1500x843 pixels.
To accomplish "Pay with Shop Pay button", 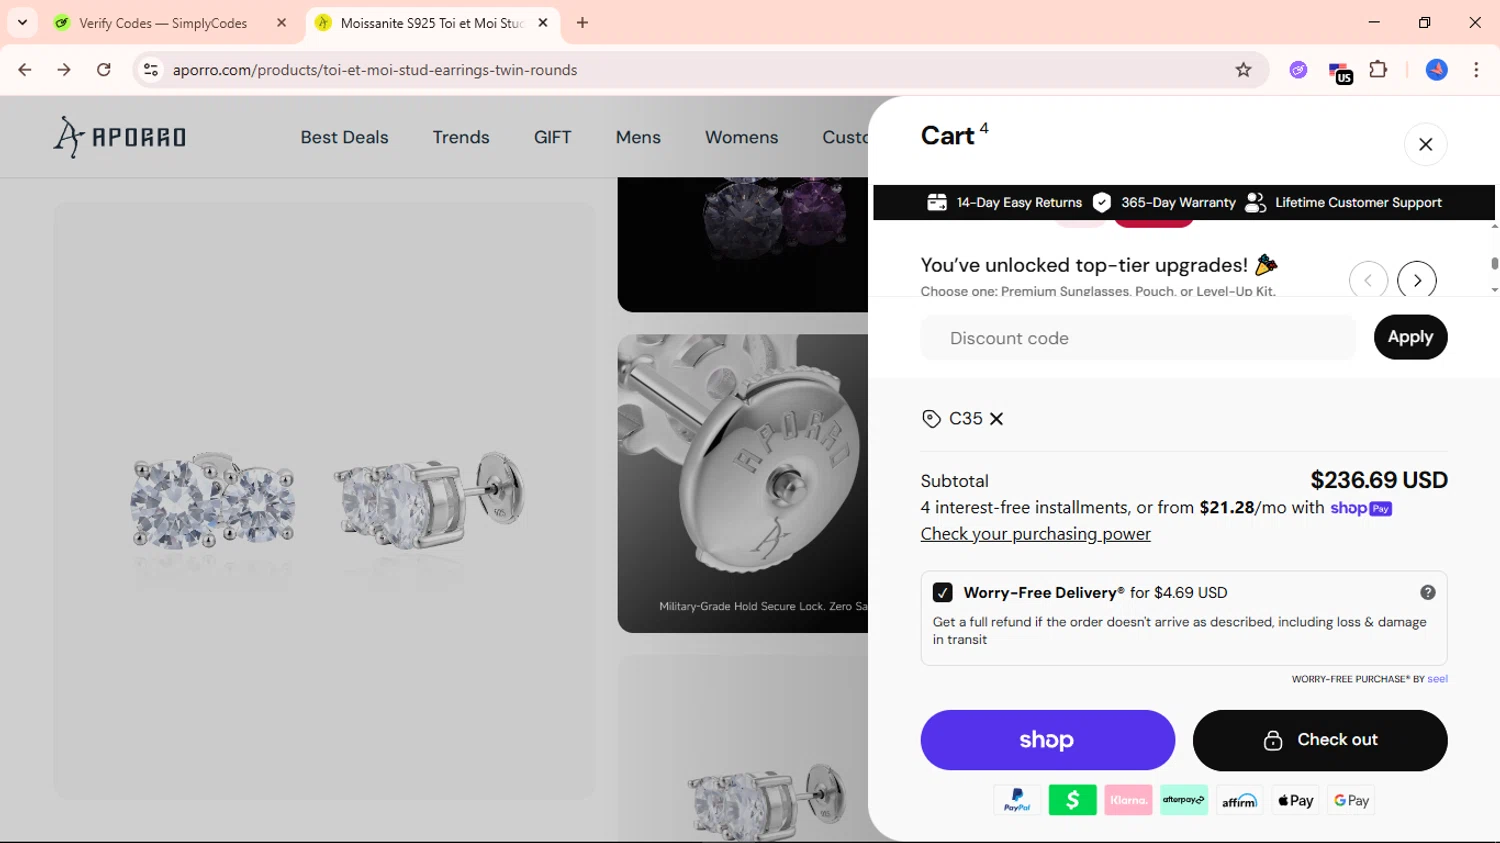I will tap(1047, 740).
